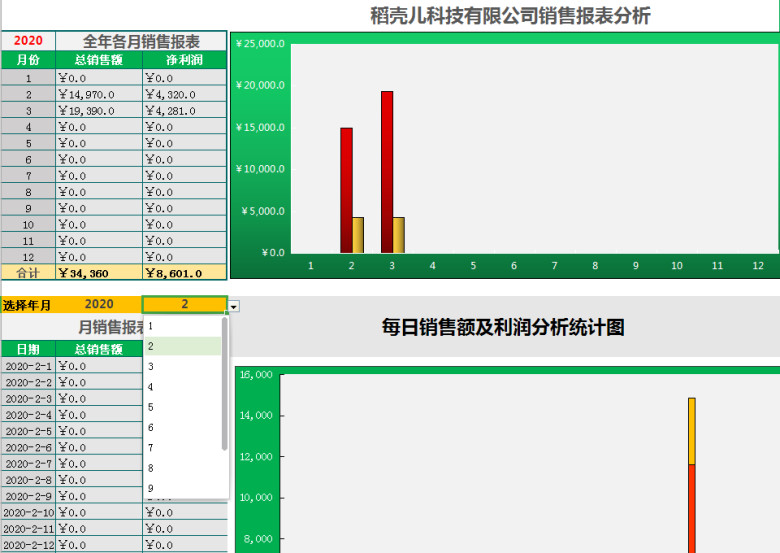Viewport: 780px width, 553px height.
Task: Click the red segment of daily chart bar
Action: (692, 509)
